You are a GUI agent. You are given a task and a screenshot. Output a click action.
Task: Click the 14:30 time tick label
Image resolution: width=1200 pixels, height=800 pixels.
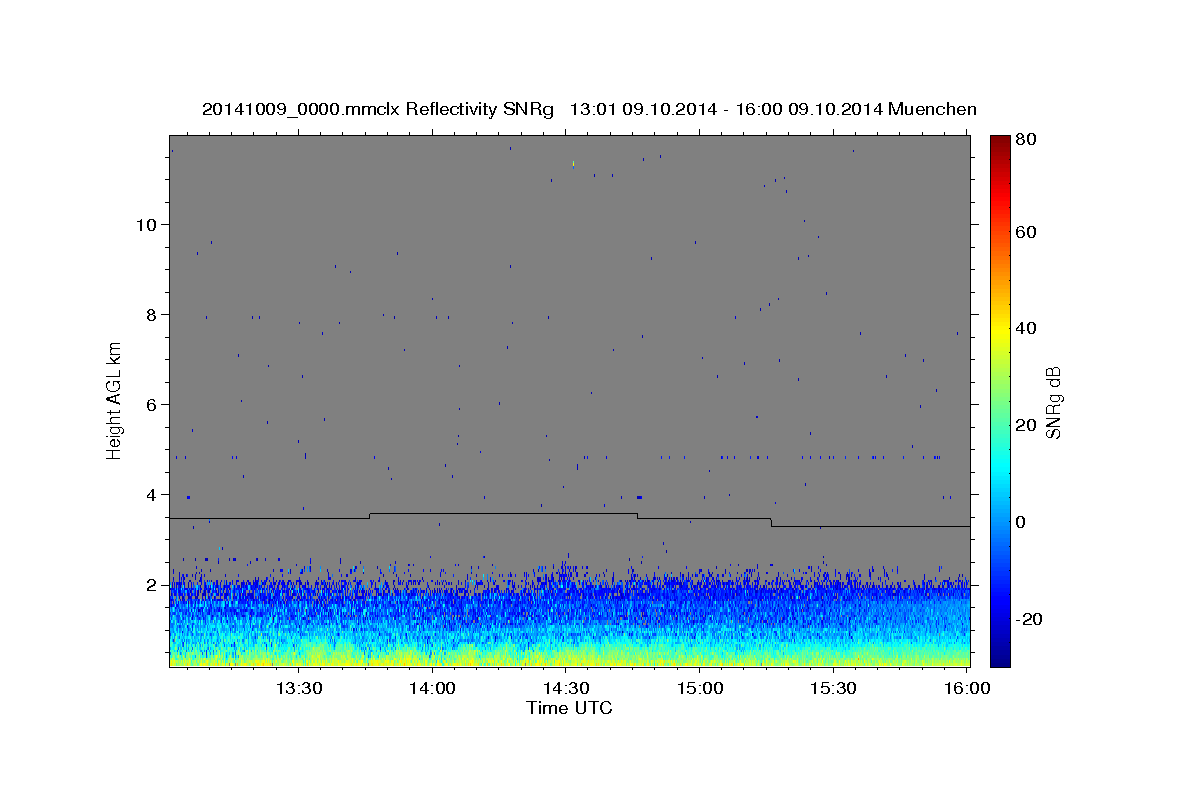[566, 689]
